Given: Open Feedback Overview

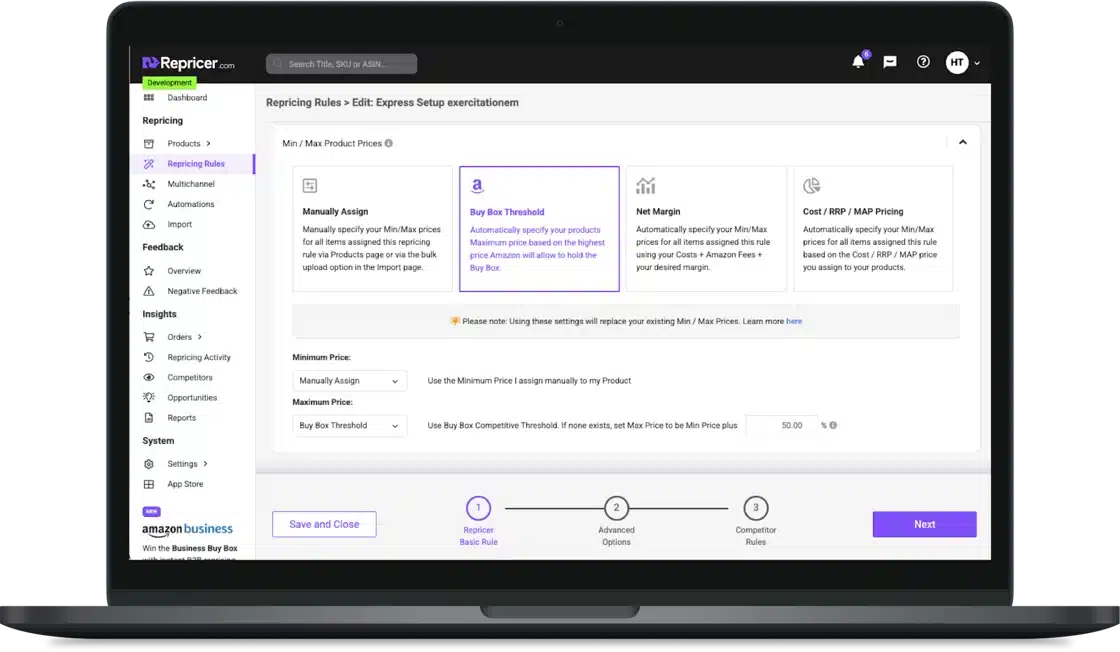Looking at the screenshot, I should [184, 271].
